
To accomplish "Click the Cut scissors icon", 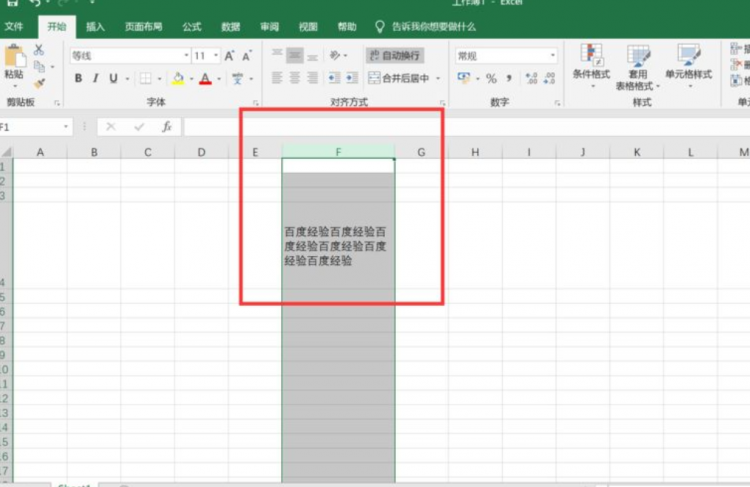I will point(39,50).
